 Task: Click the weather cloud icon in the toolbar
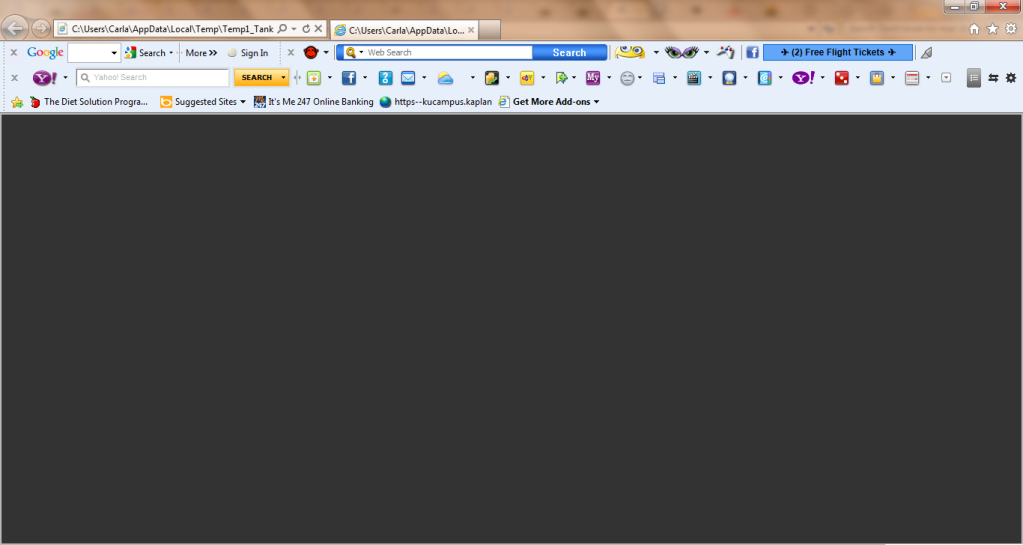[x=446, y=78]
